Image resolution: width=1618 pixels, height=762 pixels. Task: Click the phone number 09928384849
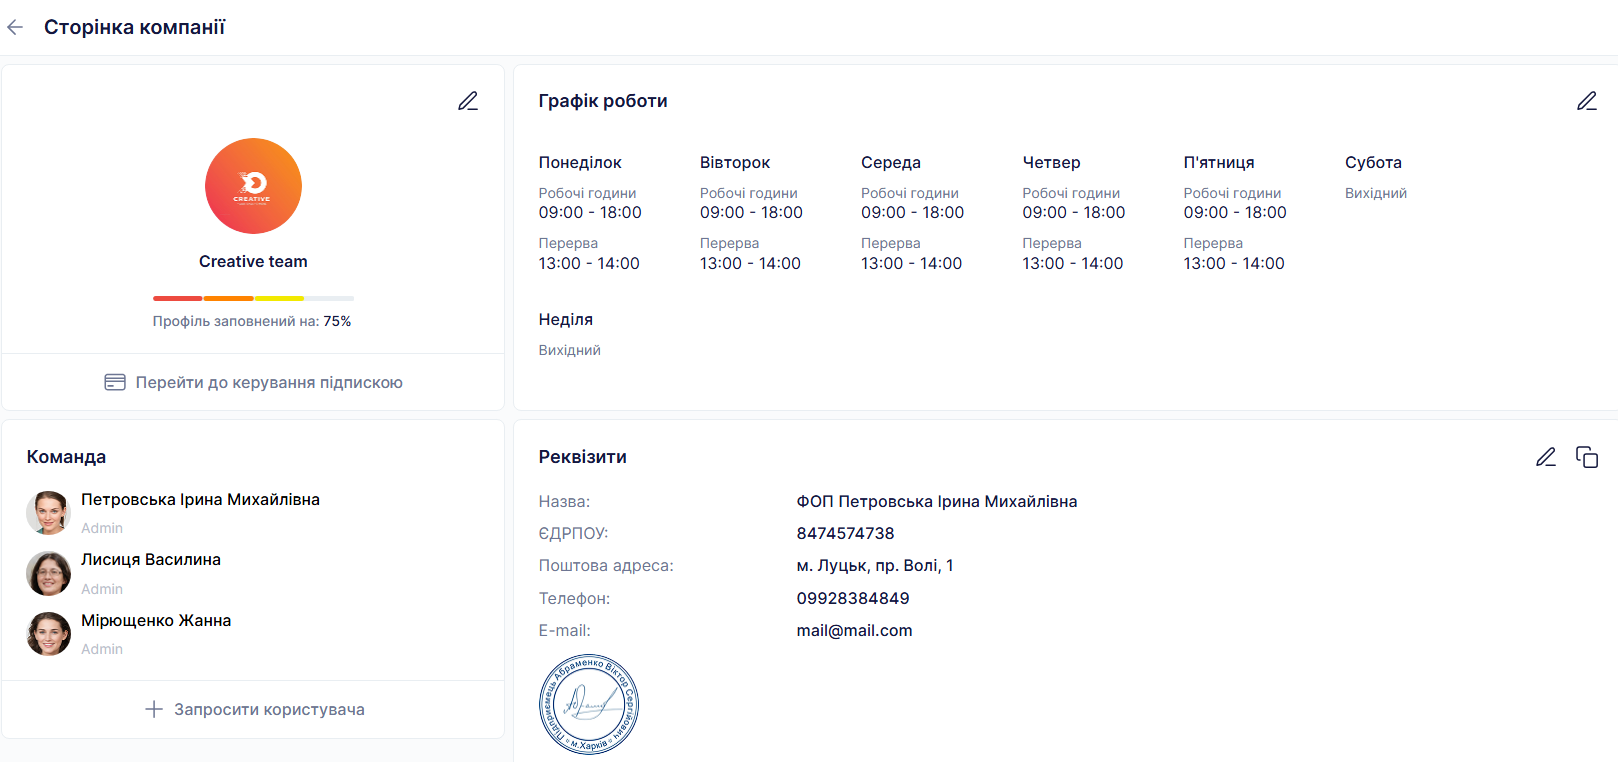coord(853,599)
